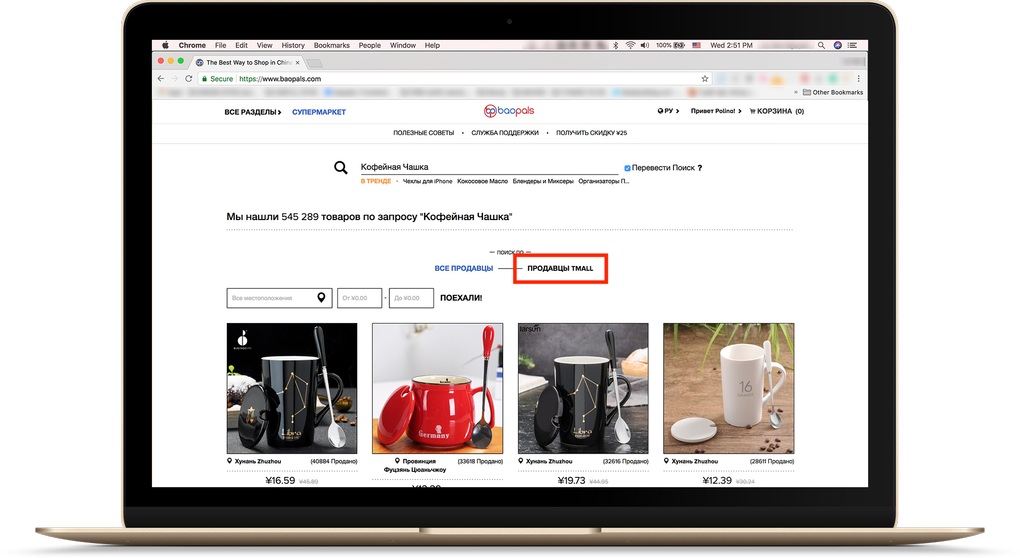Click the baopals logo
The height and width of the screenshot is (558, 1020).
(509, 111)
